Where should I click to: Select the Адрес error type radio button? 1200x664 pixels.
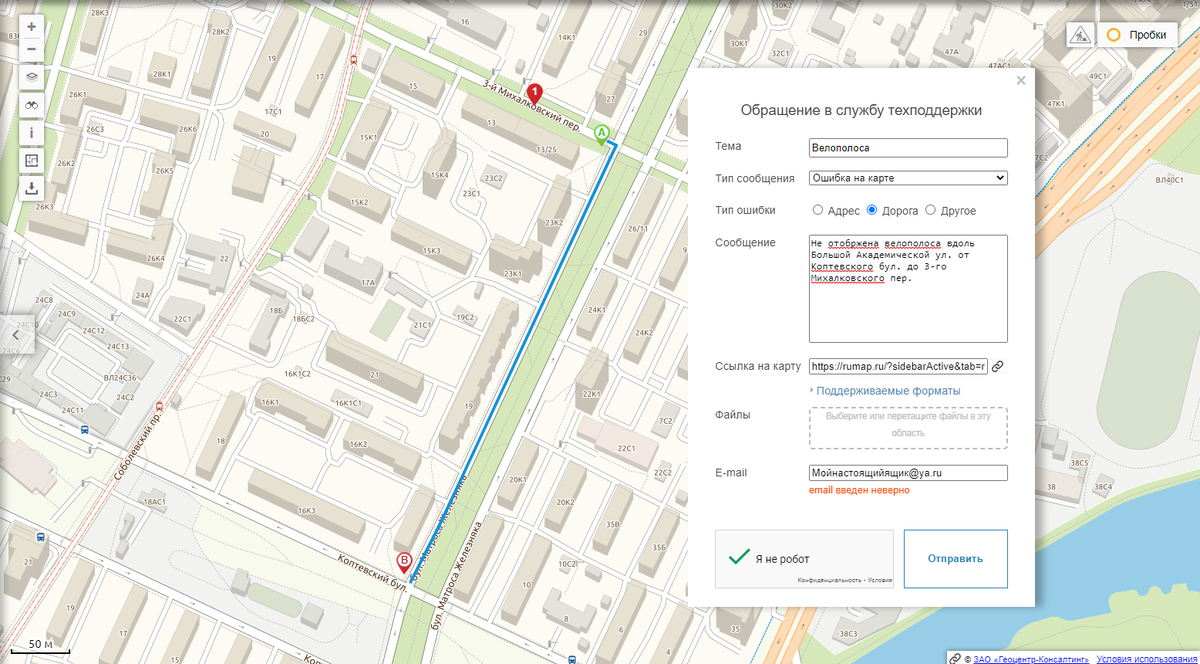(816, 210)
